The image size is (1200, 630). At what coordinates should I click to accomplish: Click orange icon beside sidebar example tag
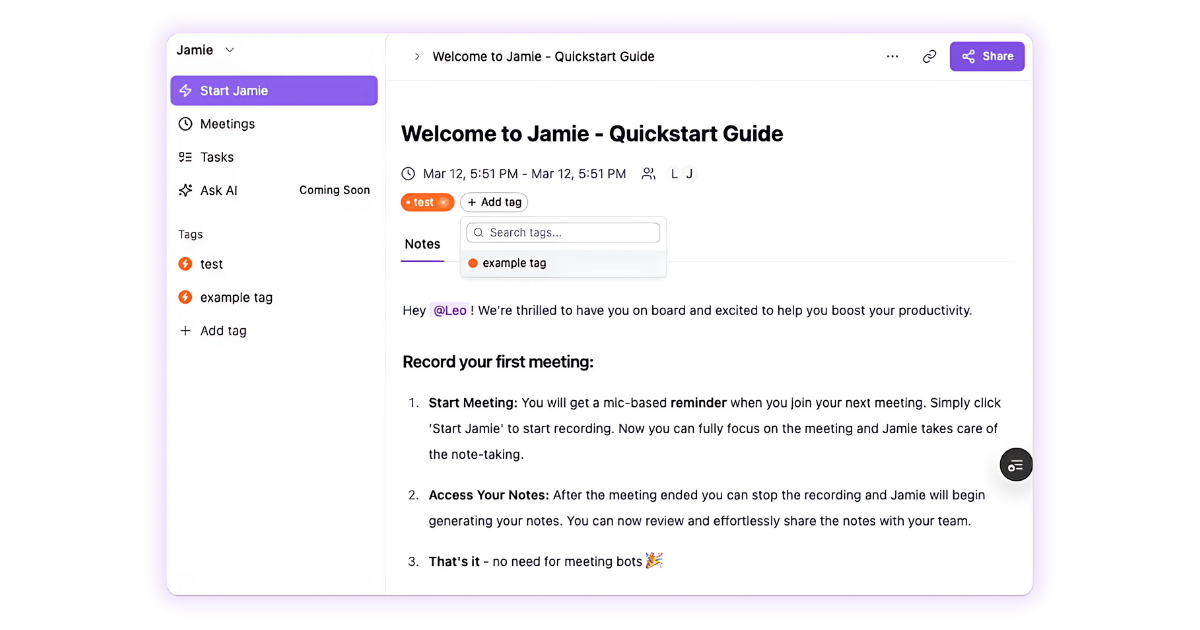(x=185, y=297)
